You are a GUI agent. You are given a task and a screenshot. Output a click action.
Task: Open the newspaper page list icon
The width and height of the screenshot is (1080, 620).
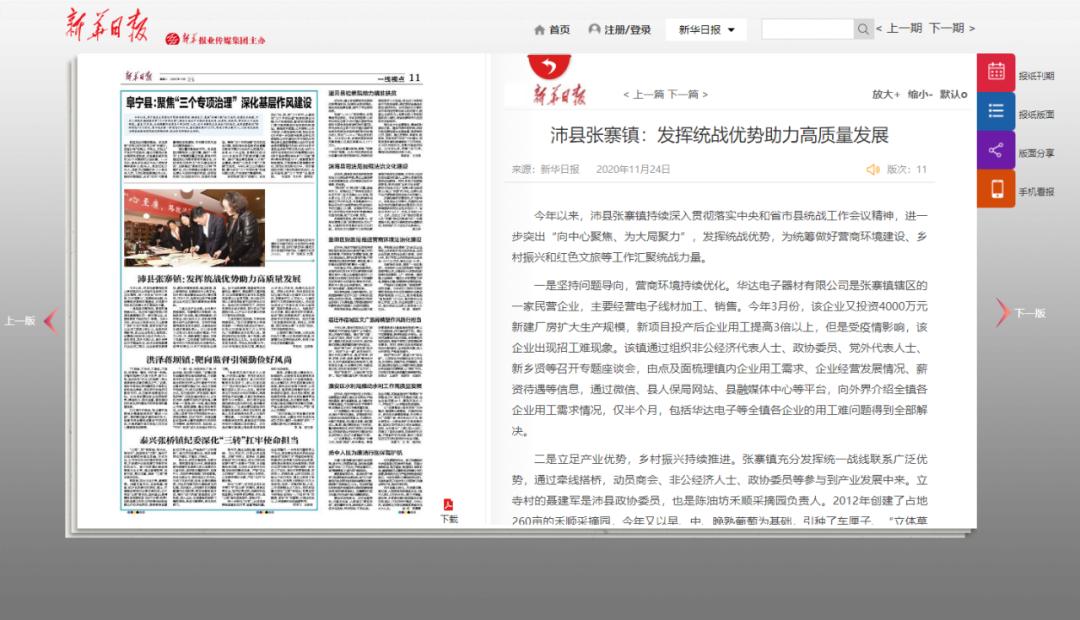(x=996, y=111)
